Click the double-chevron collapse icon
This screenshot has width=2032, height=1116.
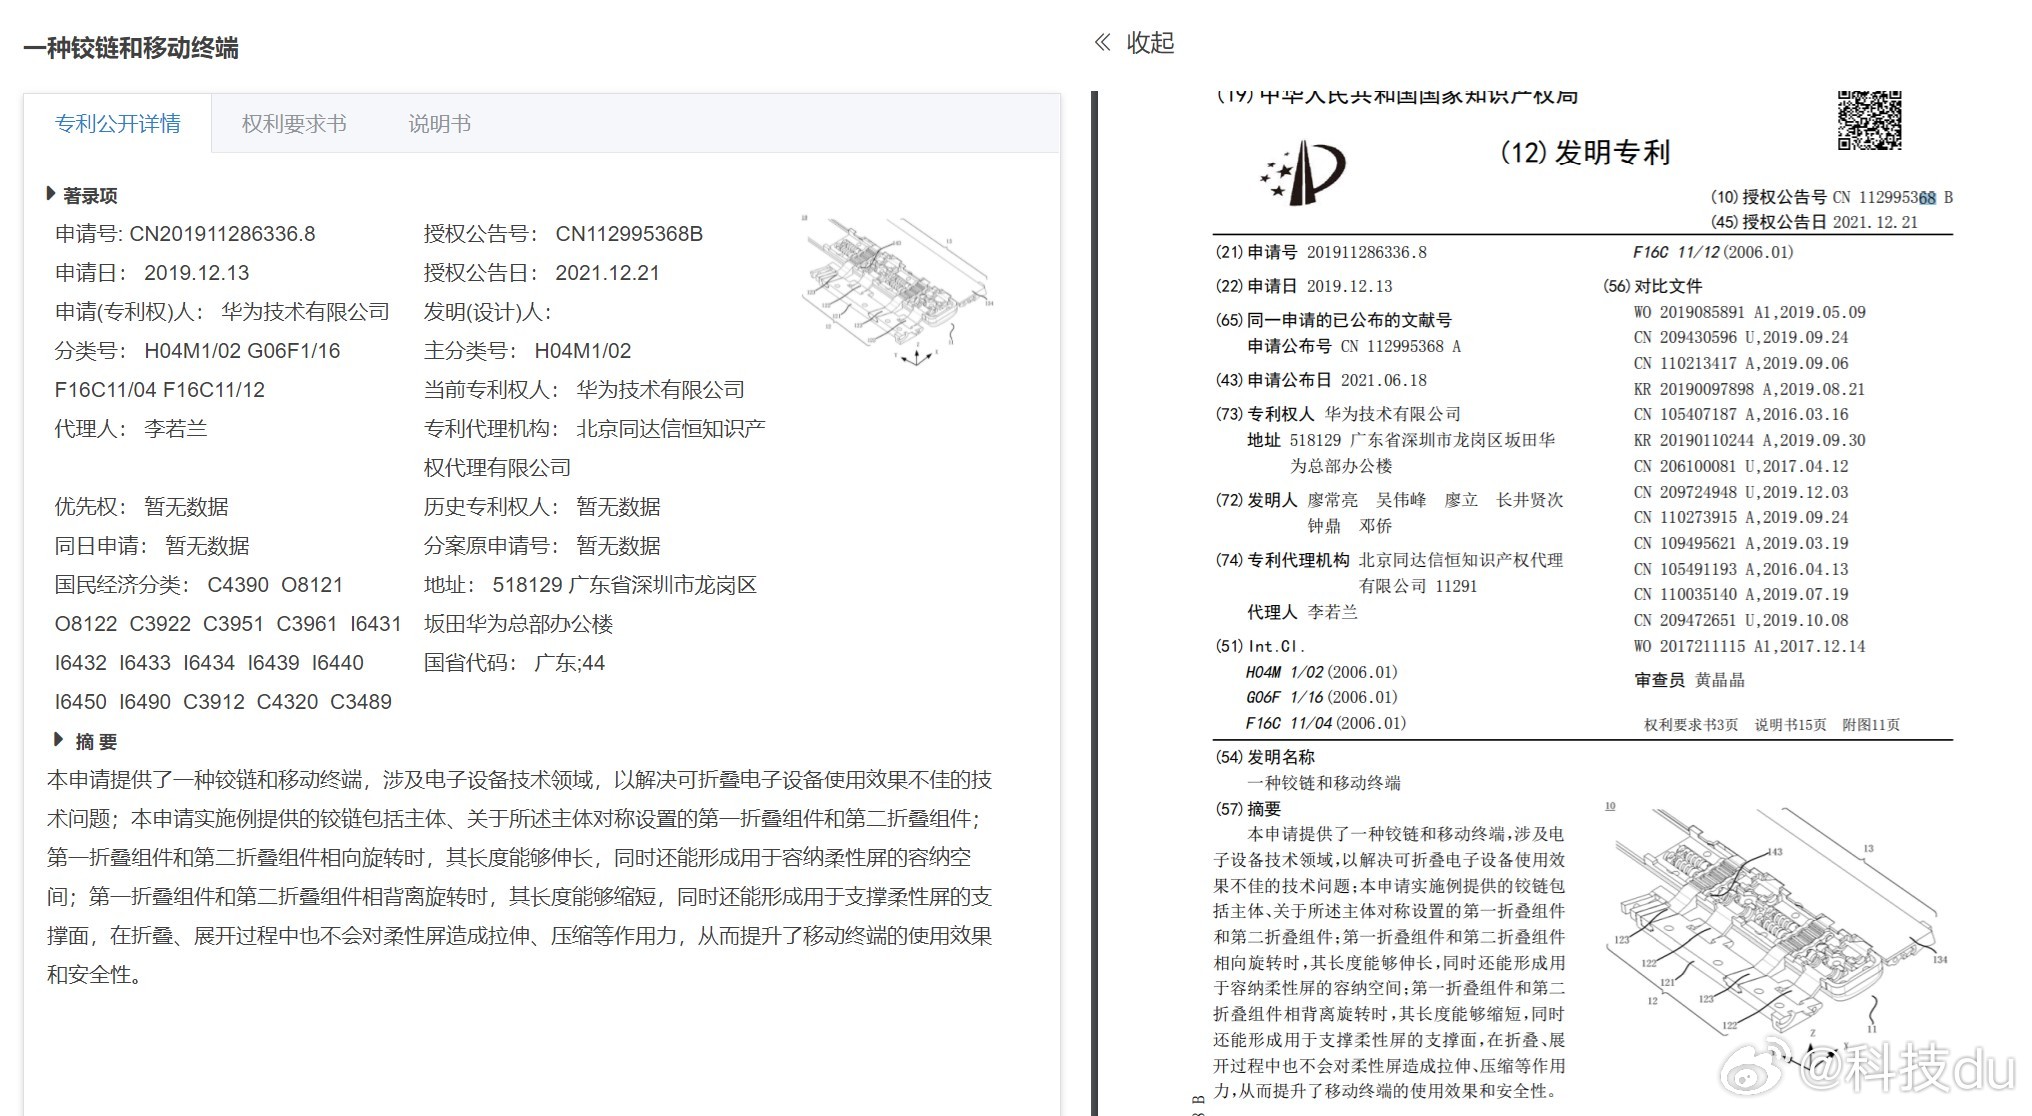pos(1102,42)
